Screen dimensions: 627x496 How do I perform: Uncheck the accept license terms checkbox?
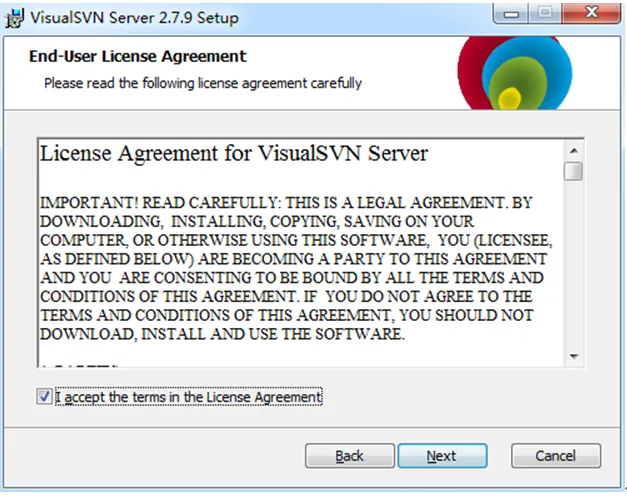pos(44,397)
